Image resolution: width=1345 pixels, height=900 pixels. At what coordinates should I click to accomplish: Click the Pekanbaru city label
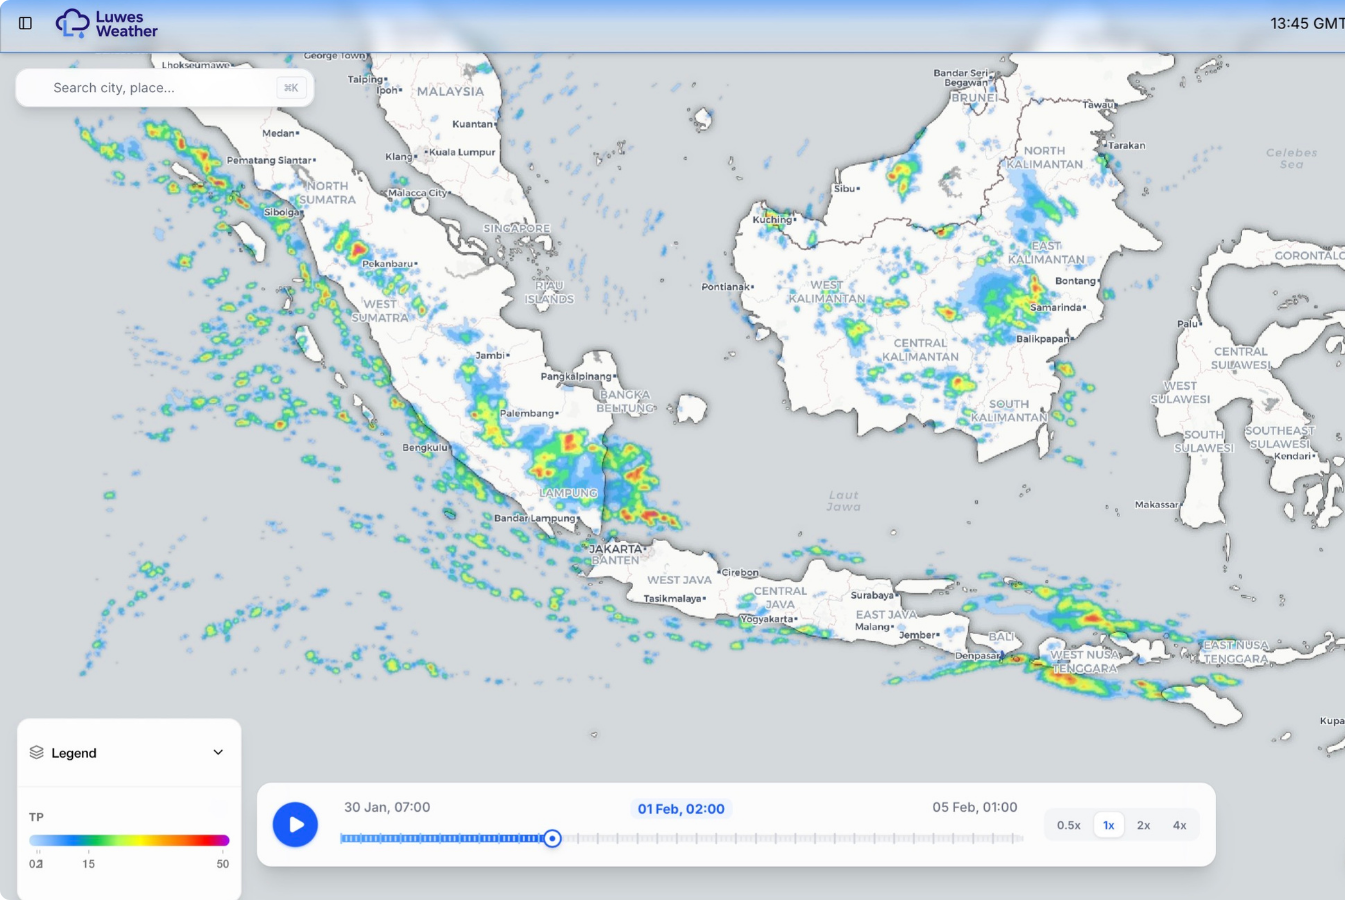pyautogui.click(x=388, y=264)
